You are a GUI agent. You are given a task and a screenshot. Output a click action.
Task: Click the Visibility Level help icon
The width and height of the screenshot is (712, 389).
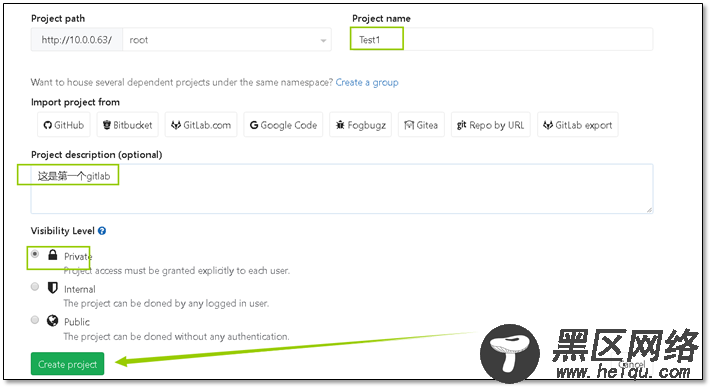(102, 231)
